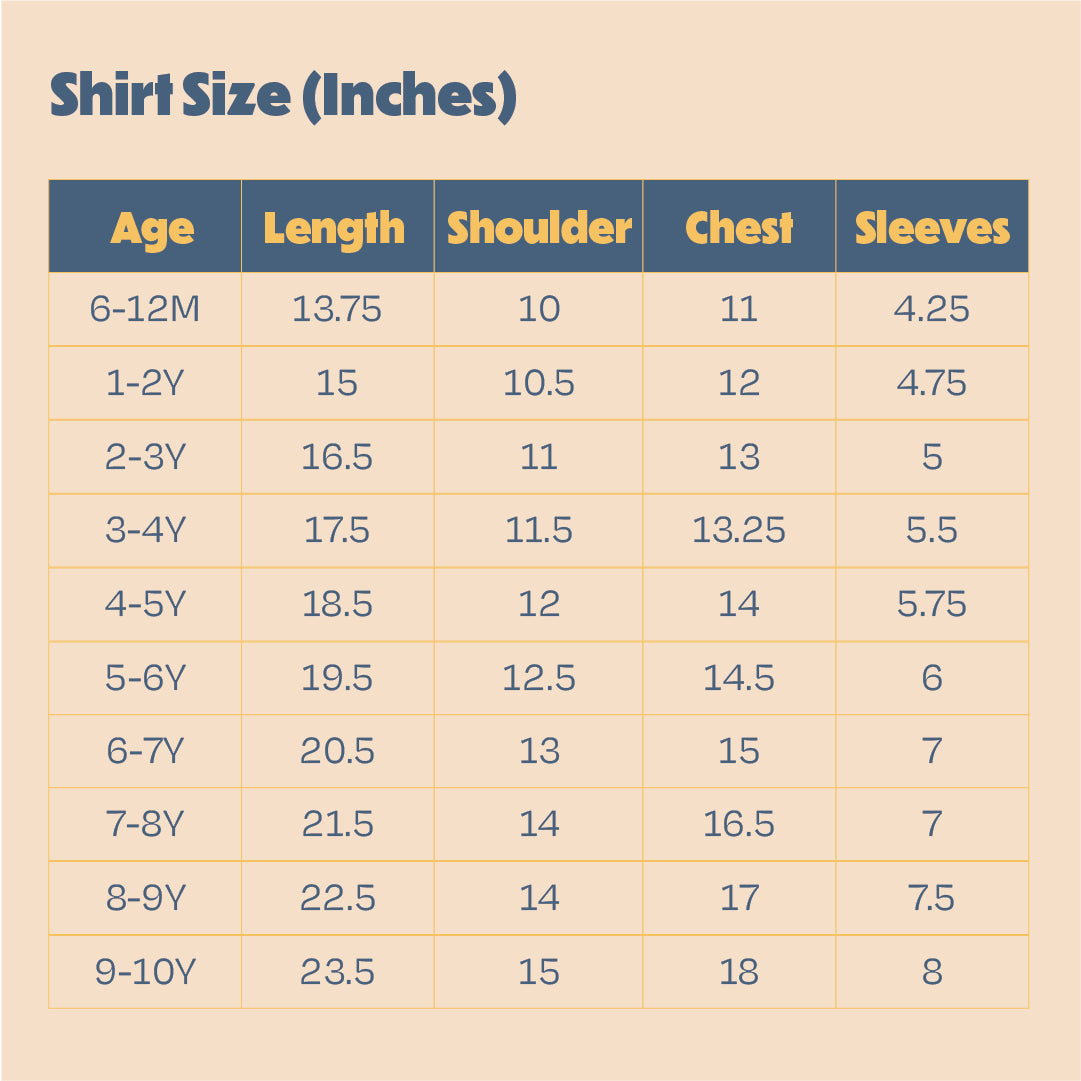Select the 13.75 length value

[337, 309]
